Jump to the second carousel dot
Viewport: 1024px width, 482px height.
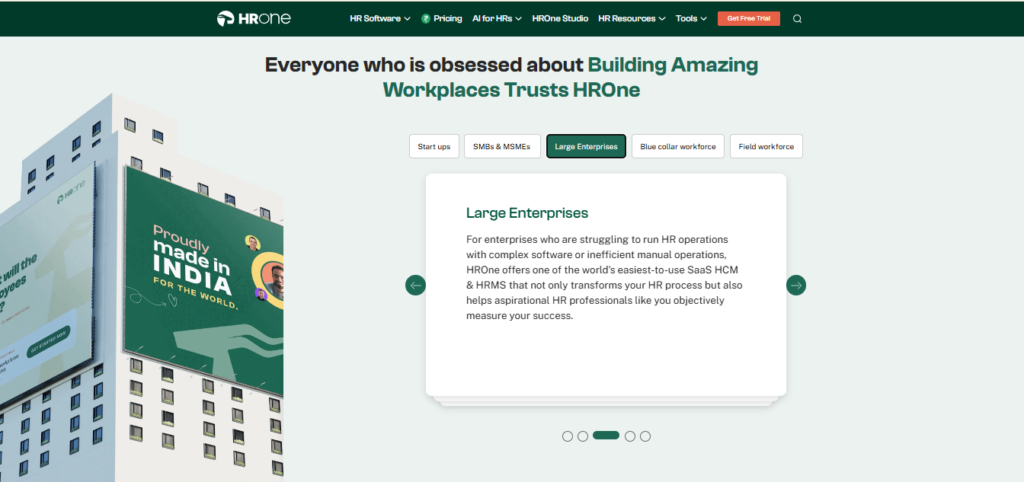coord(583,436)
